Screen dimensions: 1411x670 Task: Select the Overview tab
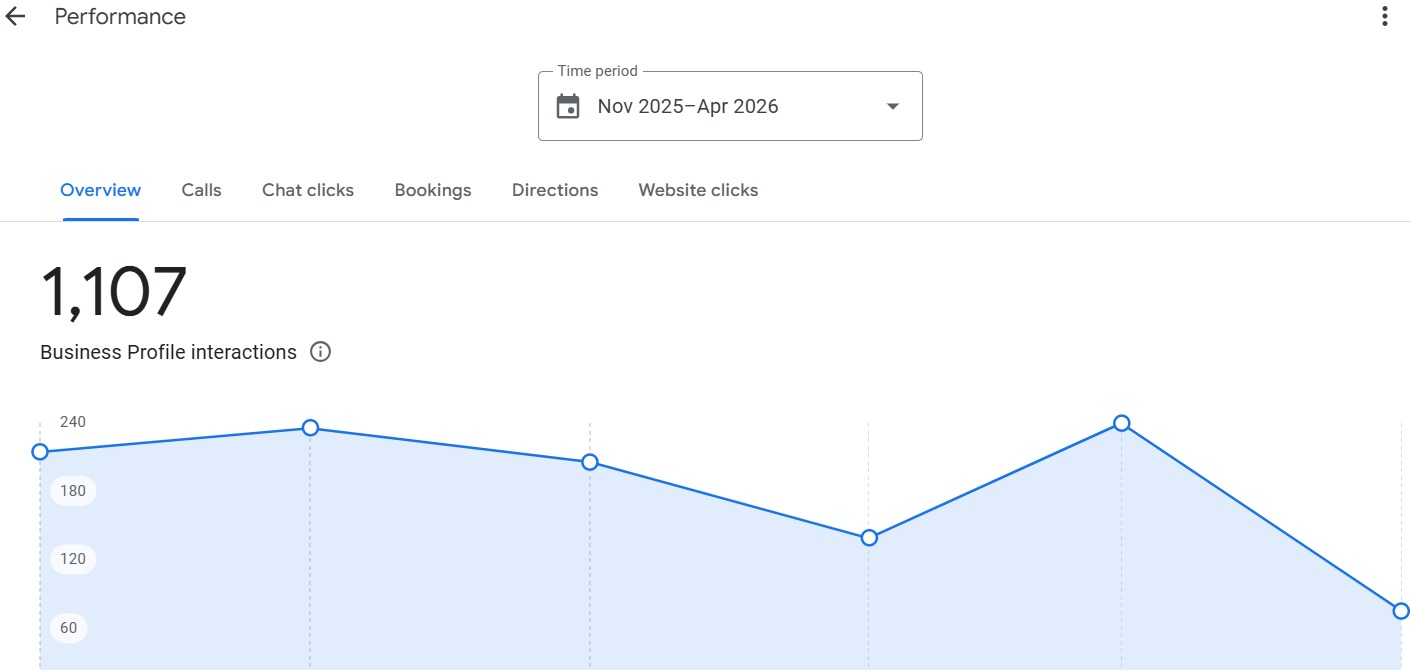pos(100,189)
